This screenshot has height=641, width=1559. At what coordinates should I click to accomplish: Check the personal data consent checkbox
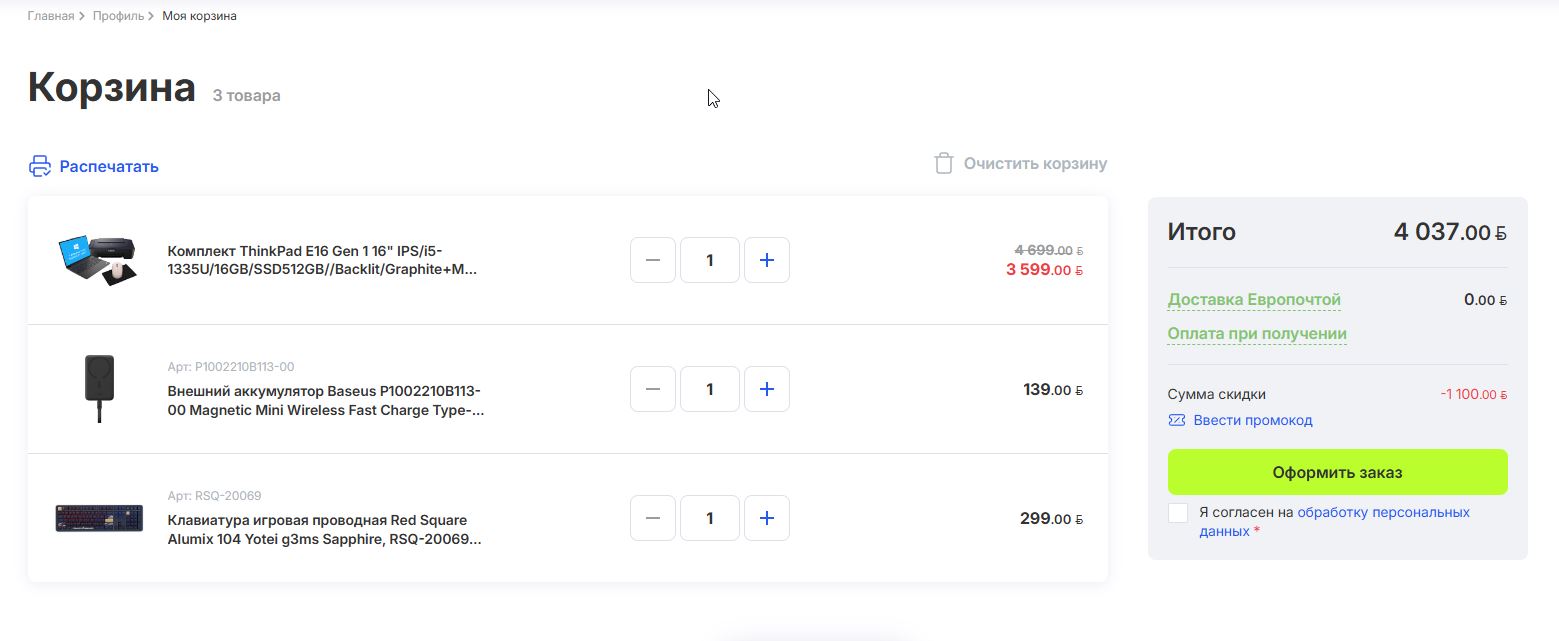click(x=1178, y=513)
